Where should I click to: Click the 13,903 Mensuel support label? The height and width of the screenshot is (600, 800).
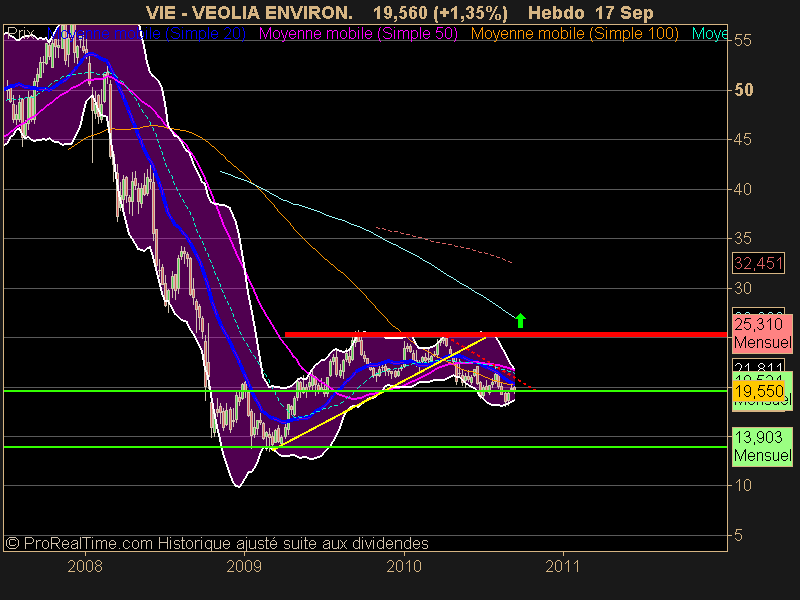click(x=762, y=446)
